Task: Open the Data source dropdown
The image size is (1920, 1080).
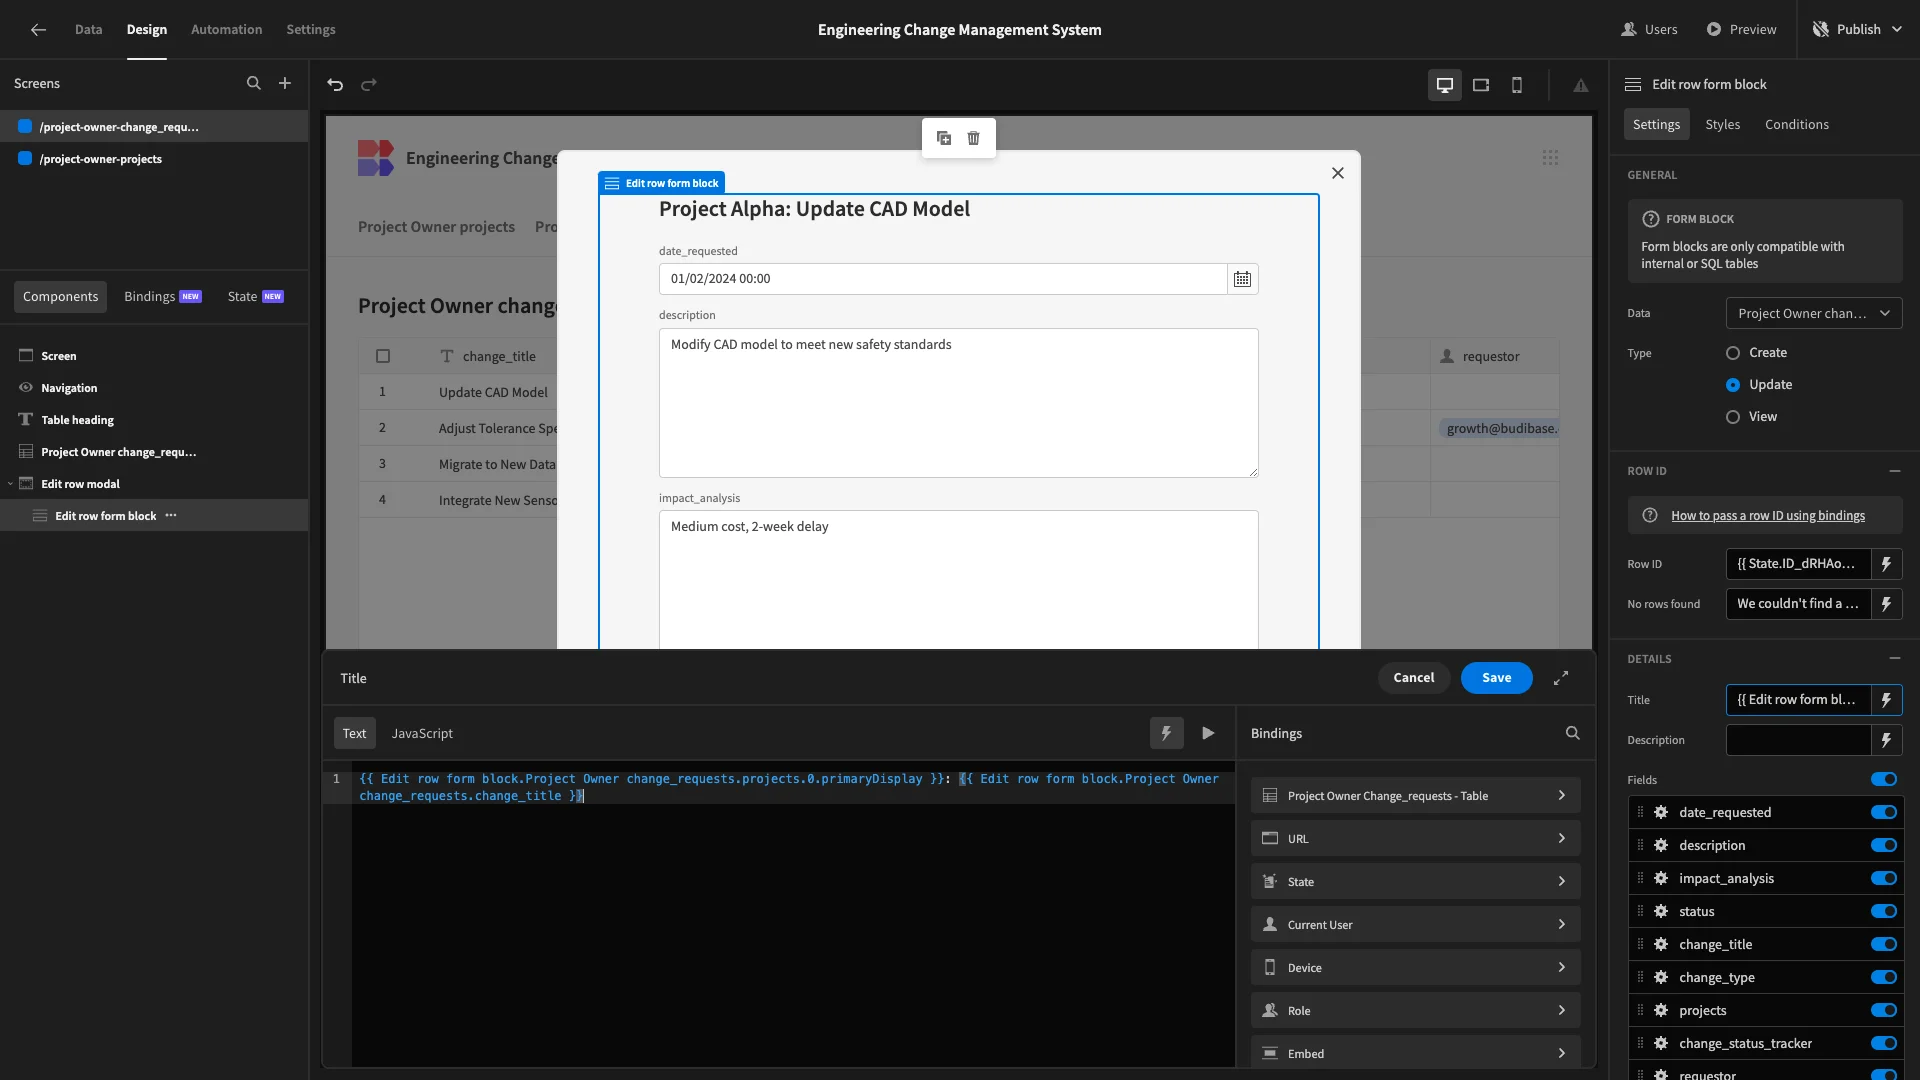Action: click(x=1814, y=313)
